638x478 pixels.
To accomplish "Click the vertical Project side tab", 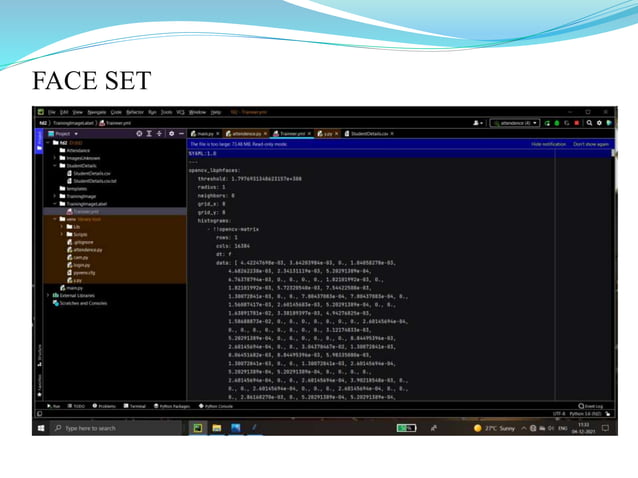I will [x=39, y=140].
